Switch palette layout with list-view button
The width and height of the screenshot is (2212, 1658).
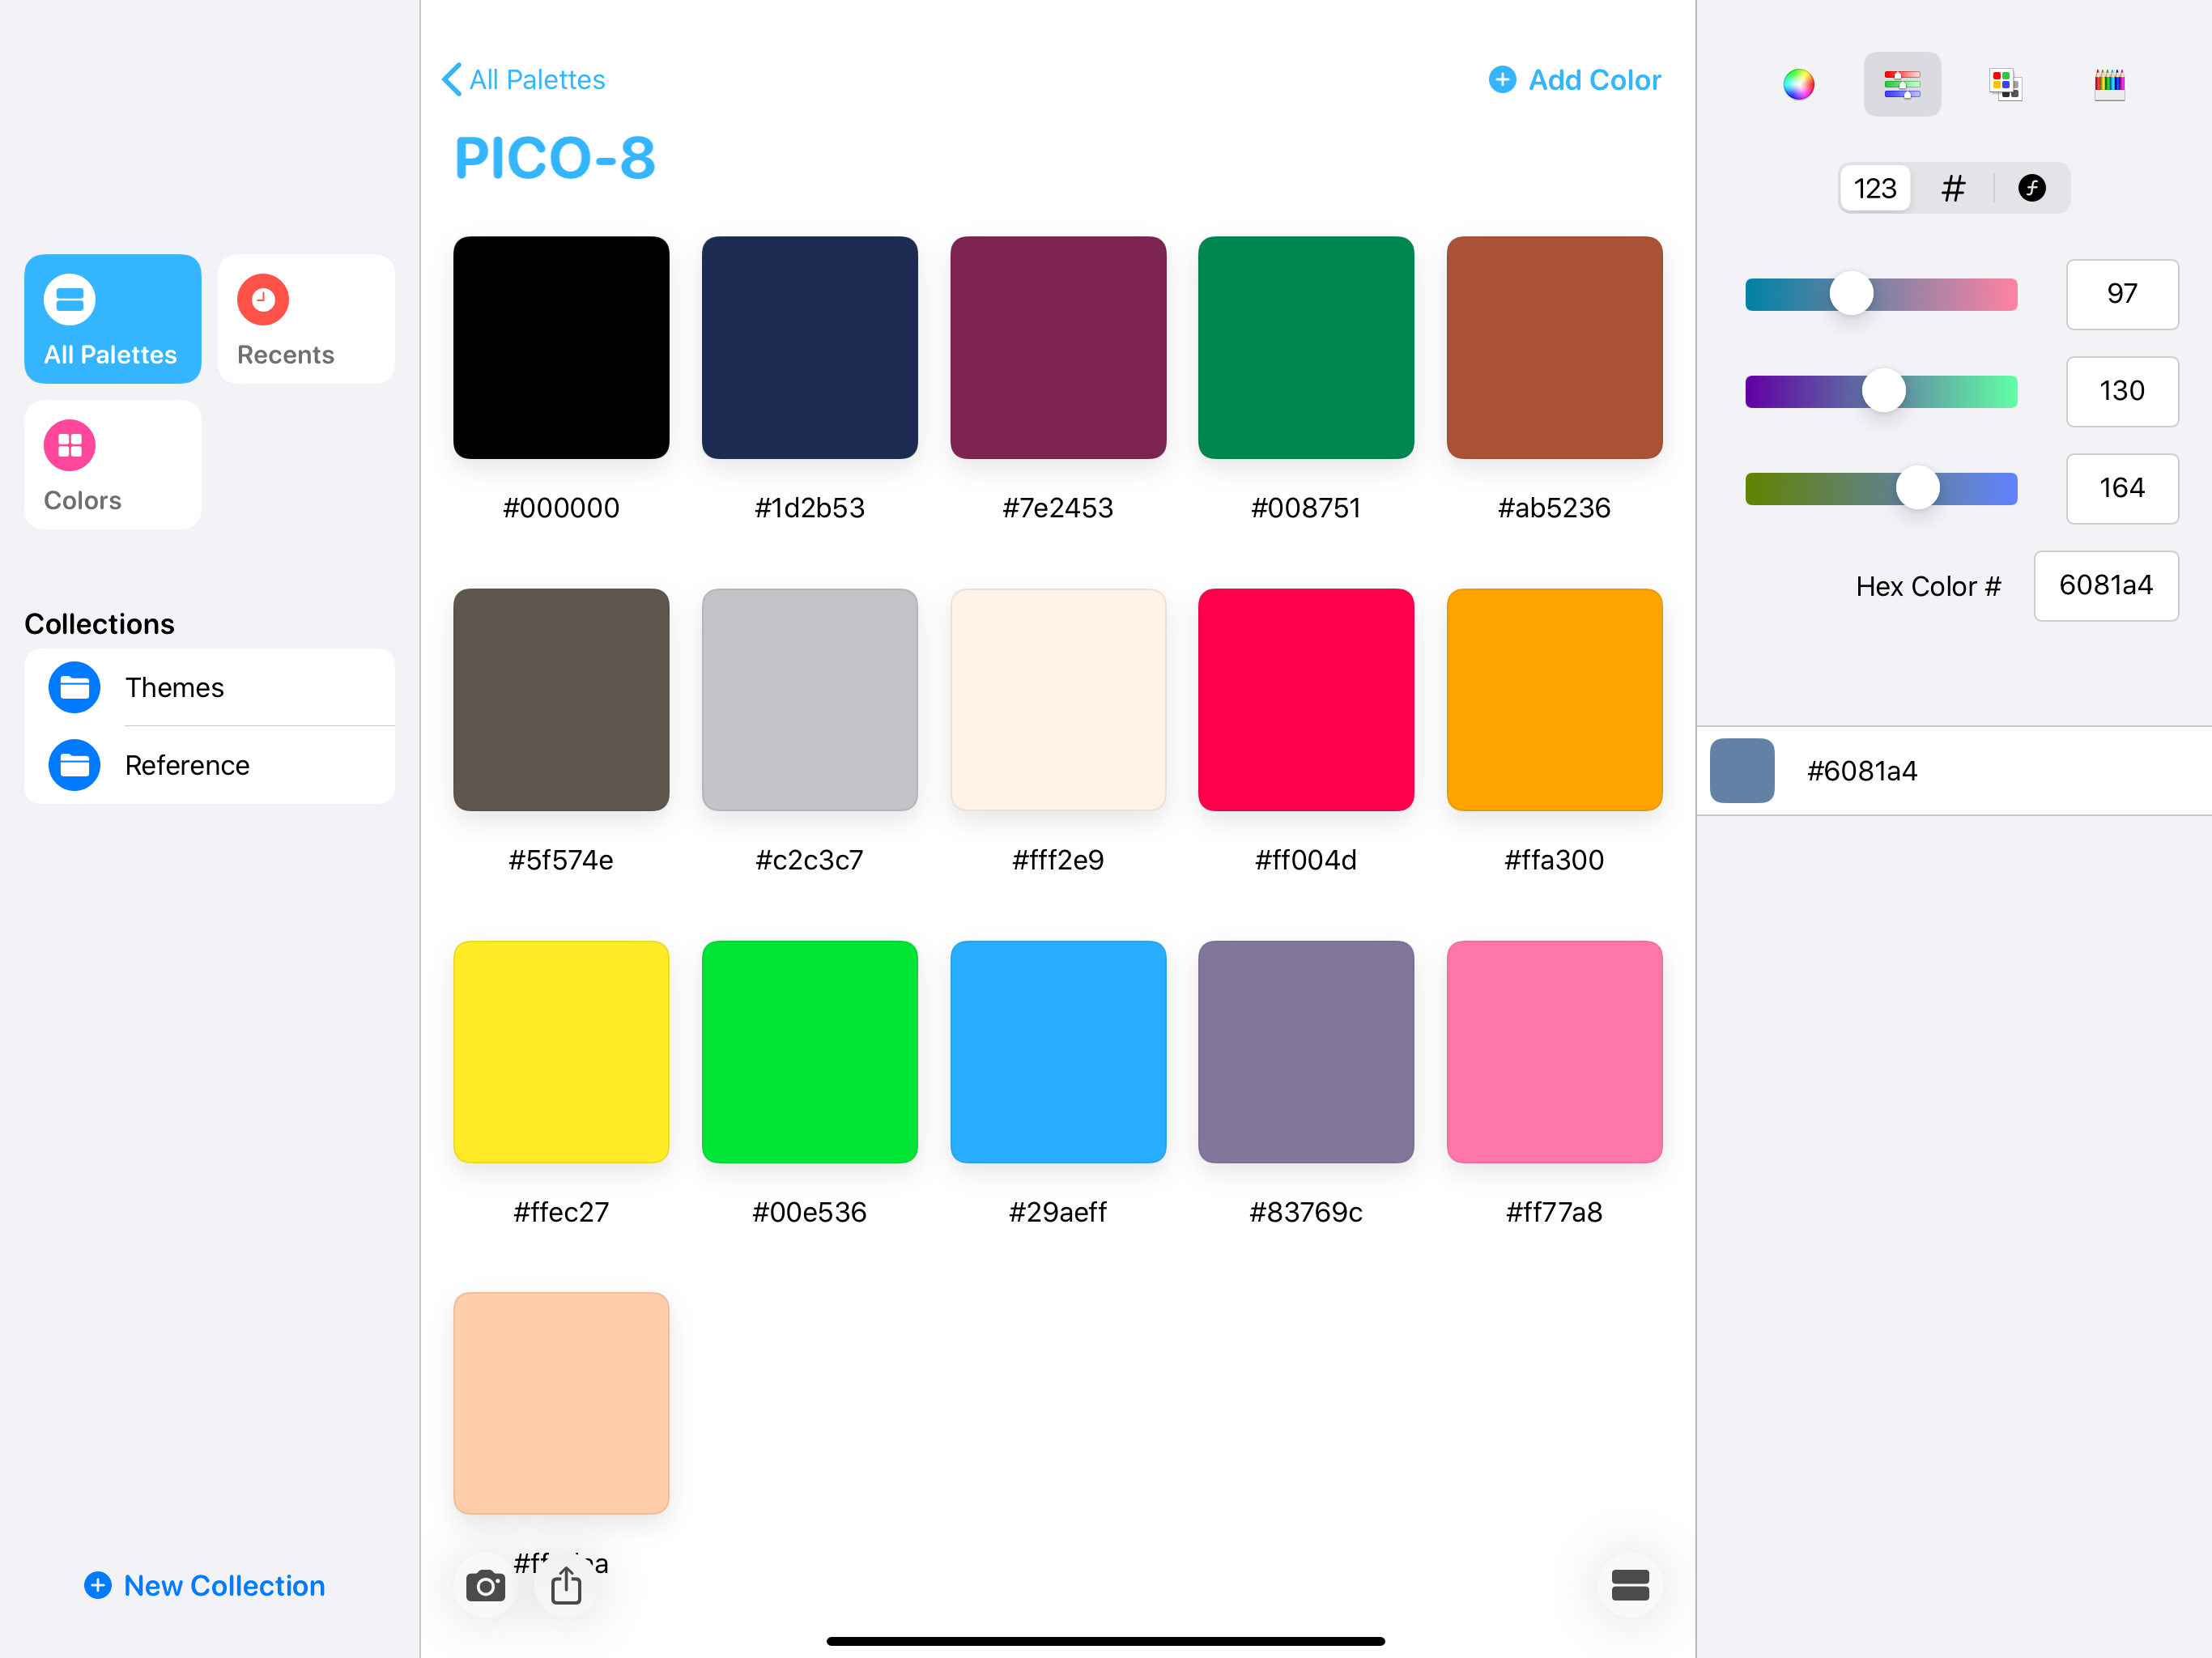tap(1629, 1585)
